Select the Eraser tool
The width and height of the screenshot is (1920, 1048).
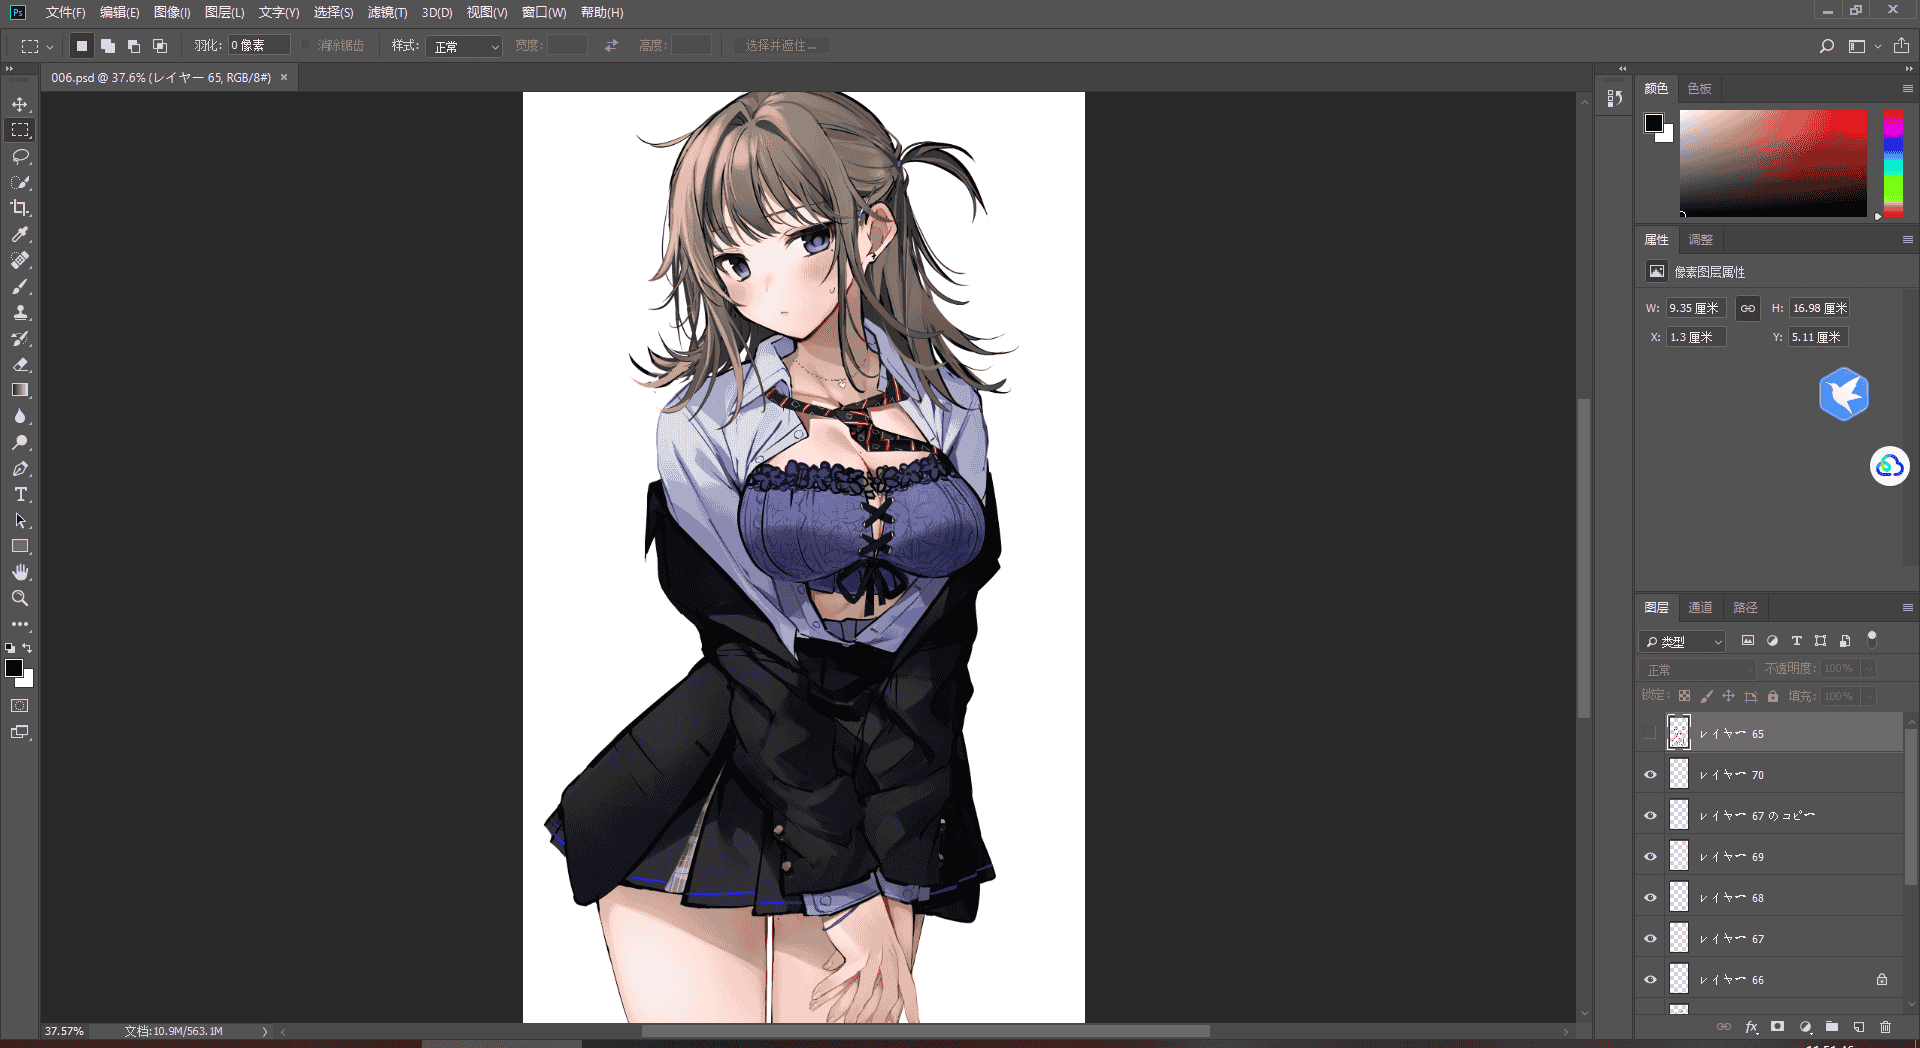pos(20,364)
